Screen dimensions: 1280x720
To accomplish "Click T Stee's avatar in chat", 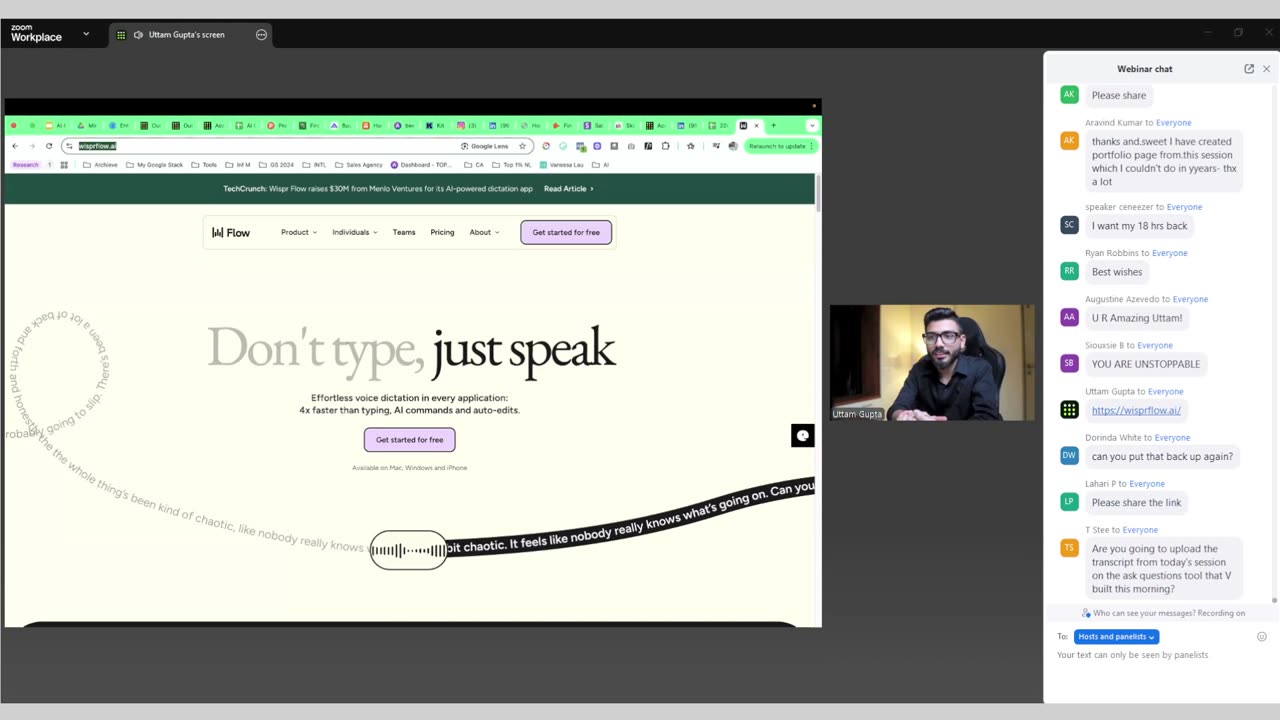I will click(1069, 547).
